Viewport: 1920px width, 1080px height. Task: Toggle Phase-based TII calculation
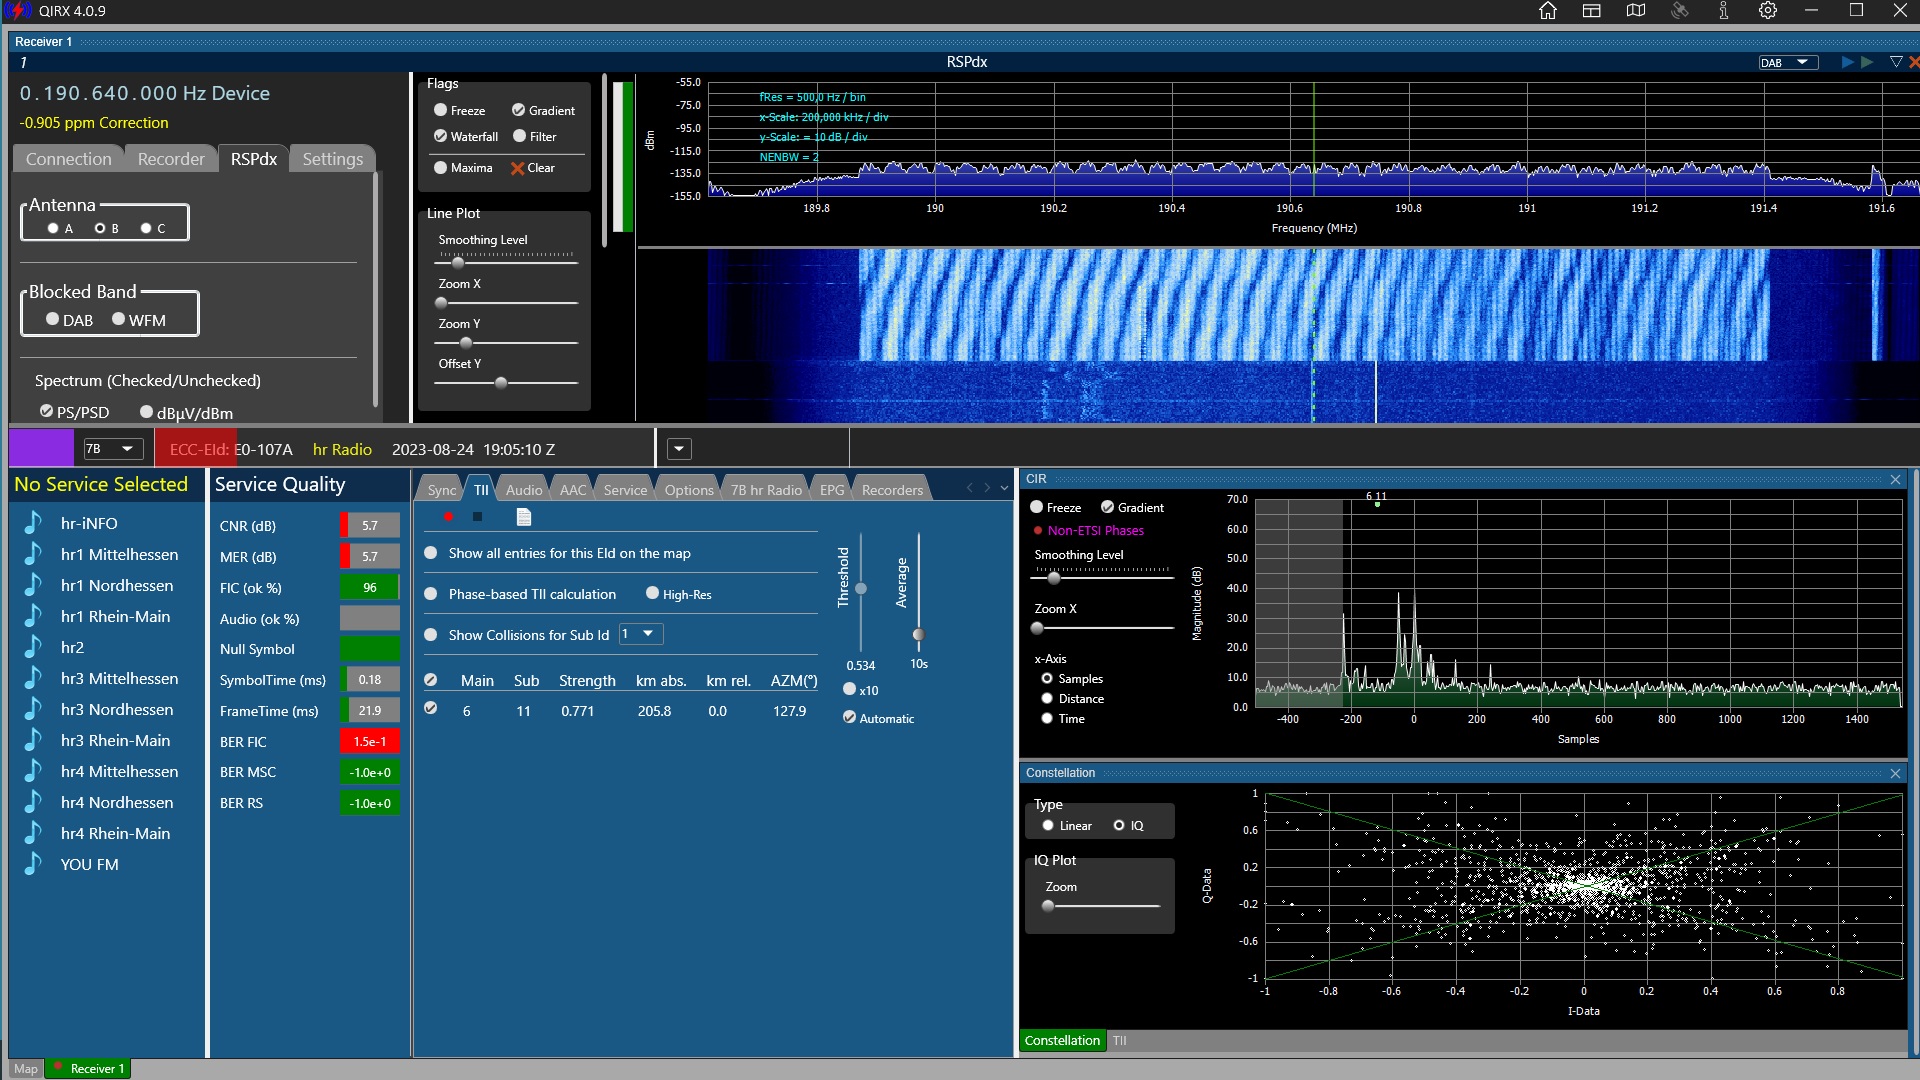click(431, 594)
